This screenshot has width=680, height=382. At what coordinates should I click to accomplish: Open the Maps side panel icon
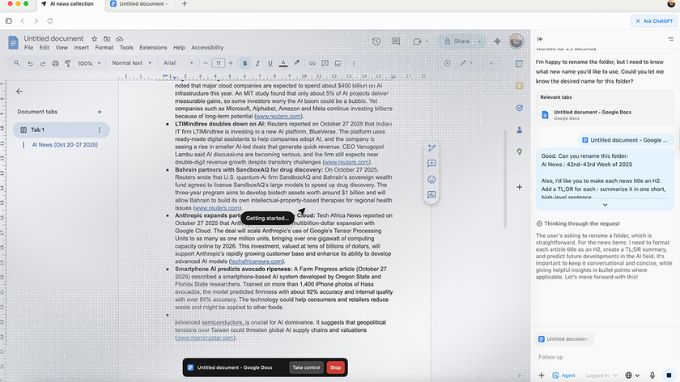pyautogui.click(x=519, y=152)
